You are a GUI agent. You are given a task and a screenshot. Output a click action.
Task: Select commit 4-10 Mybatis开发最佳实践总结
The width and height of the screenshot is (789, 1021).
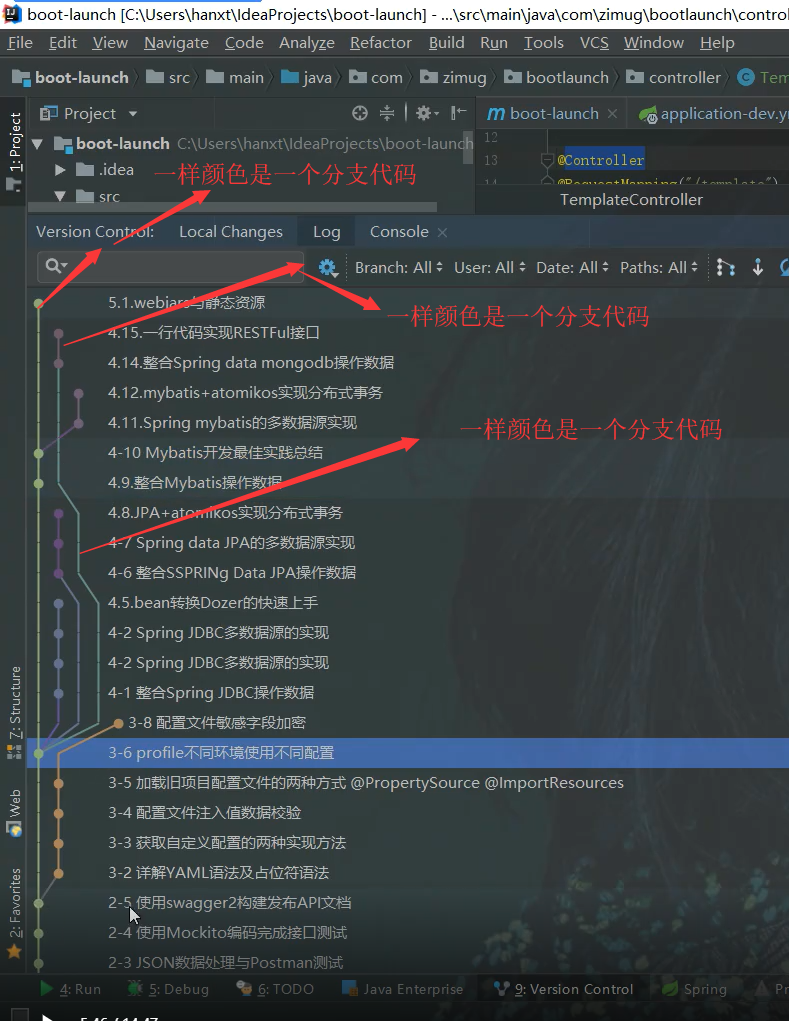click(215, 453)
